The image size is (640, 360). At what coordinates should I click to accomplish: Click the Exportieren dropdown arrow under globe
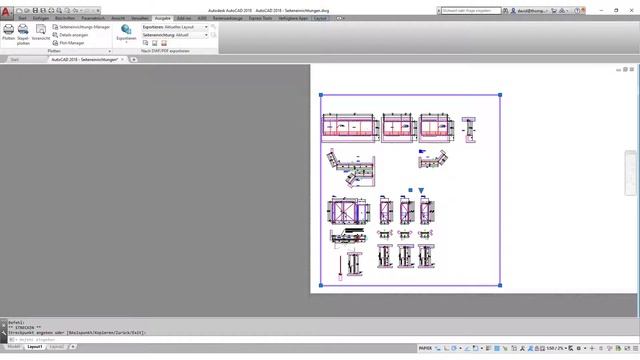click(126, 42)
